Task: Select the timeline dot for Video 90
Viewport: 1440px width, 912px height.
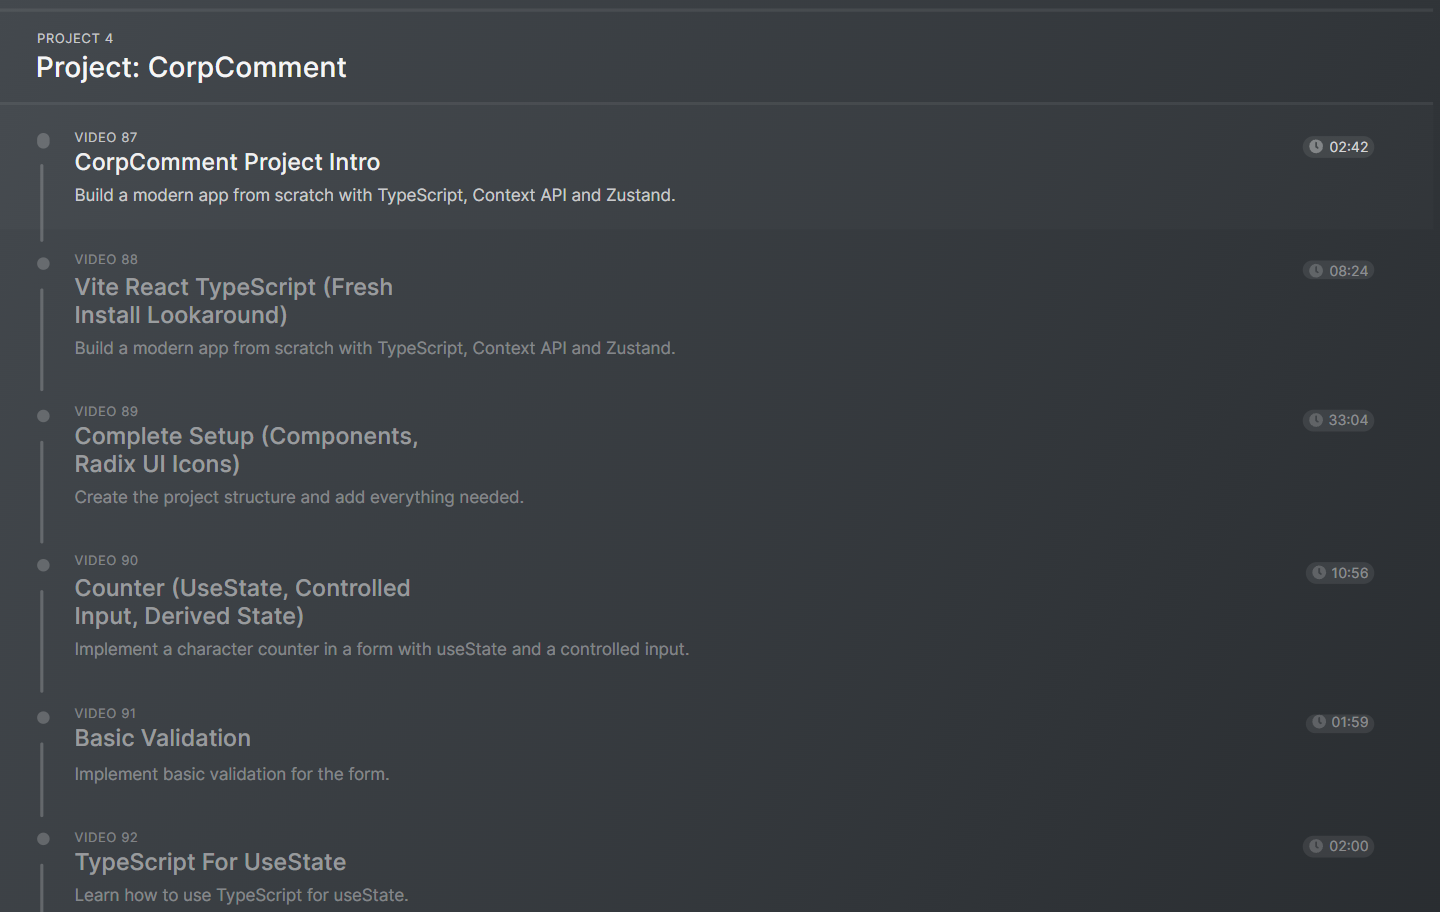Action: pyautogui.click(x=43, y=565)
